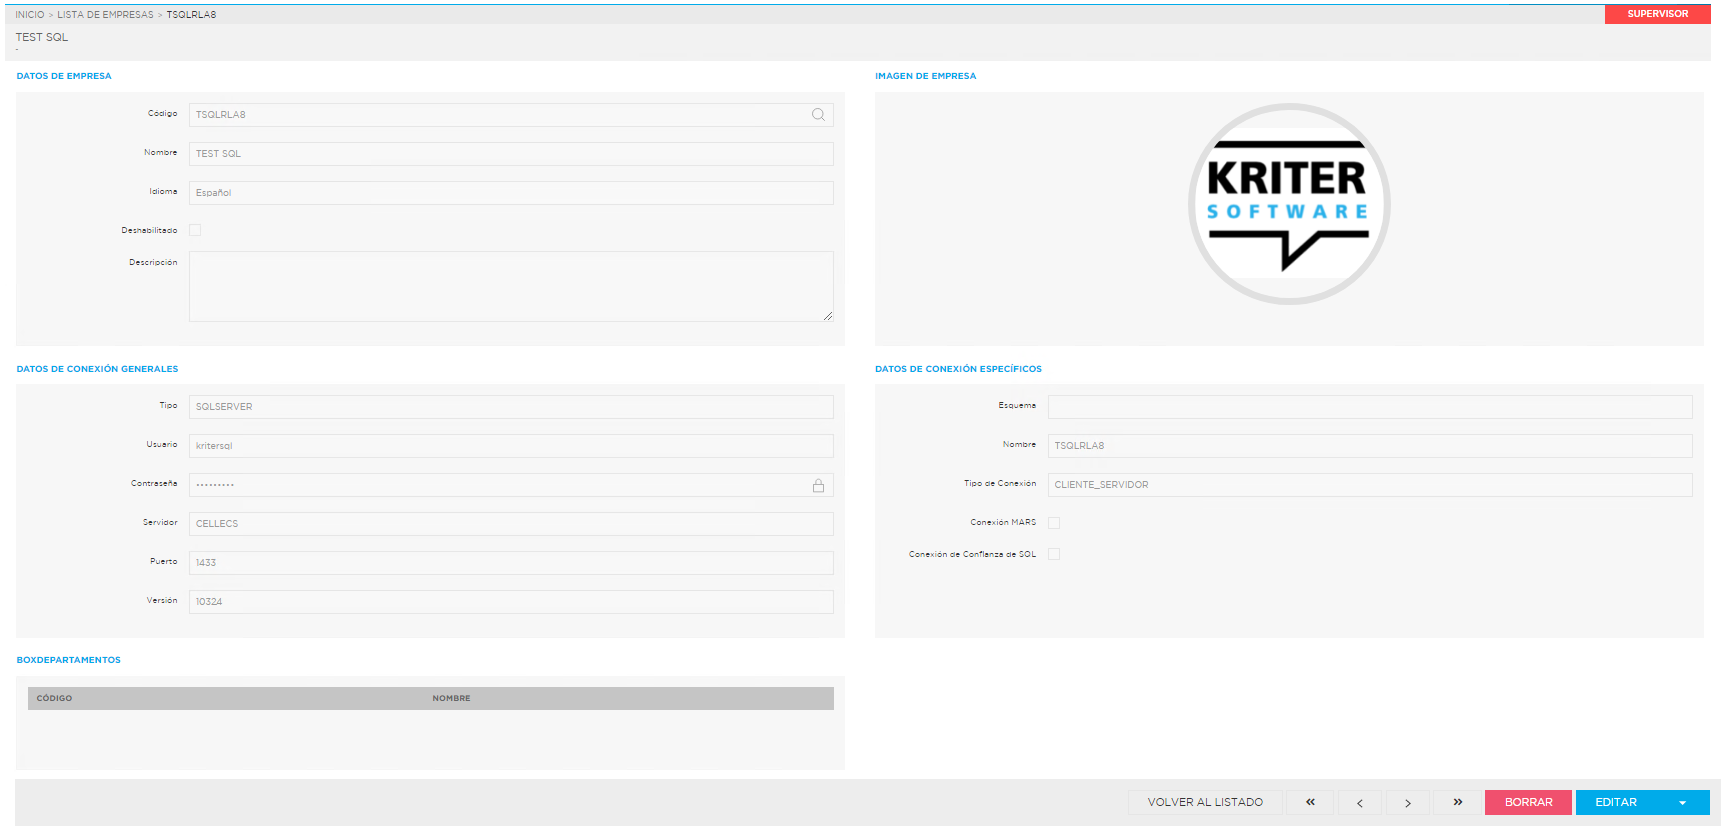1726x833 pixels.
Task: Open the EDITAR dropdown arrow
Action: point(1683,803)
